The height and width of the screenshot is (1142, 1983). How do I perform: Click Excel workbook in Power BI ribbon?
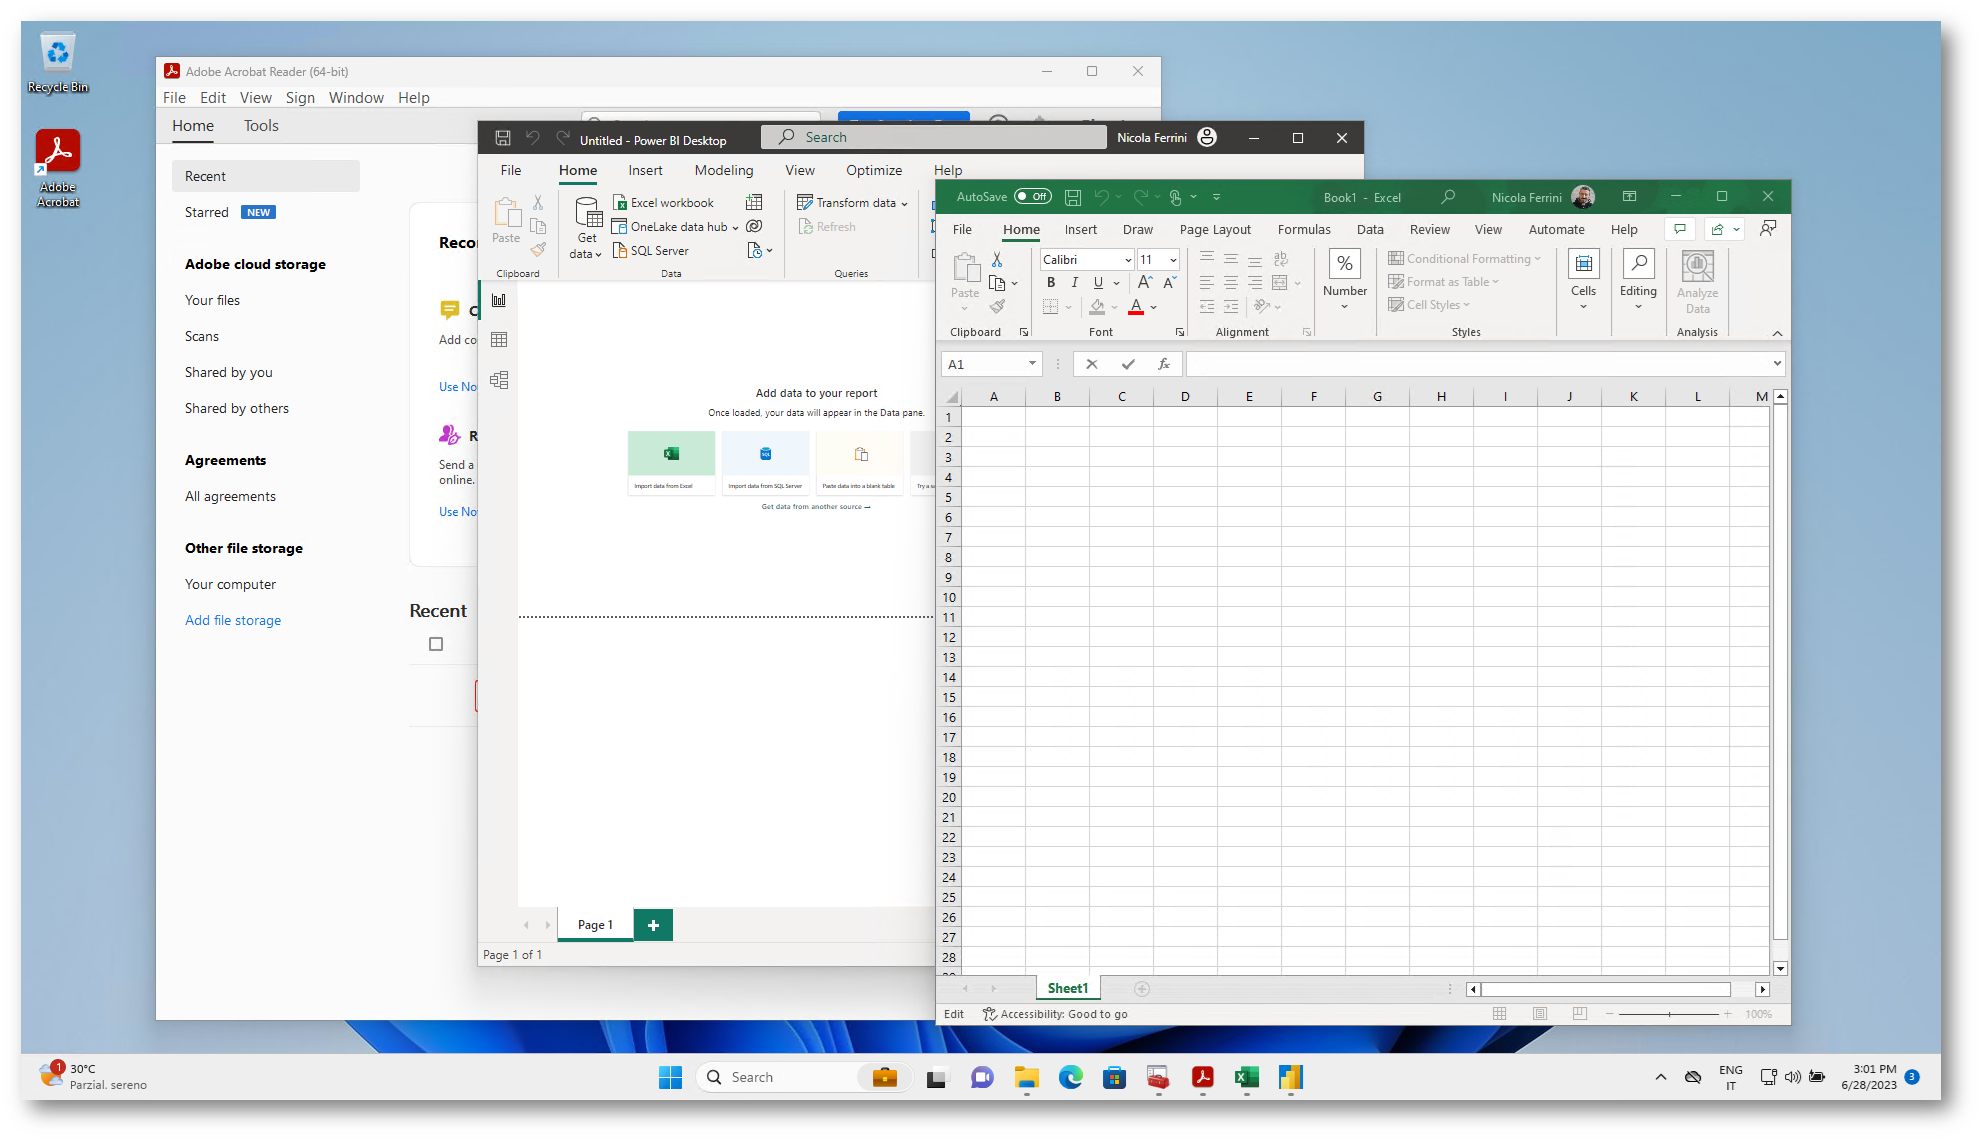pyautogui.click(x=663, y=202)
